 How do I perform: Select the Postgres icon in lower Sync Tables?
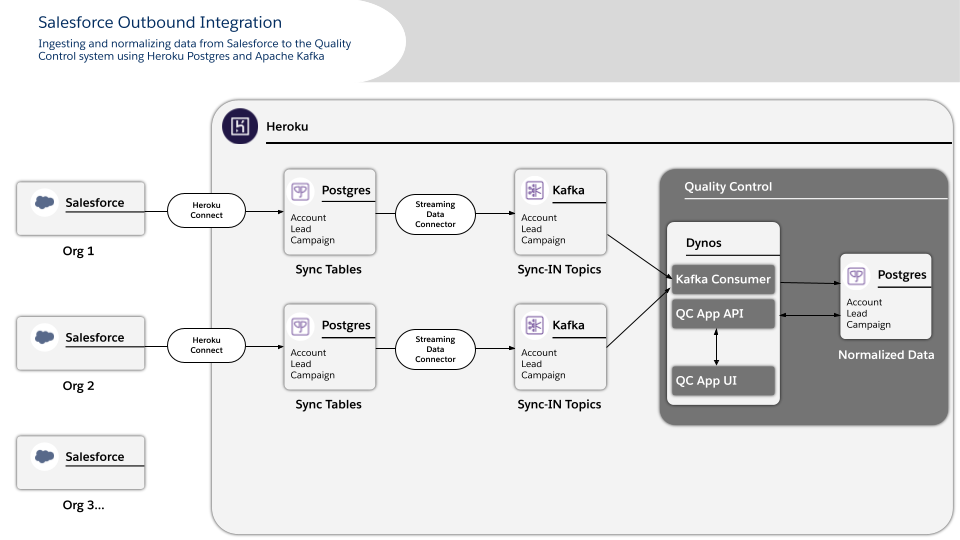[x=300, y=326]
